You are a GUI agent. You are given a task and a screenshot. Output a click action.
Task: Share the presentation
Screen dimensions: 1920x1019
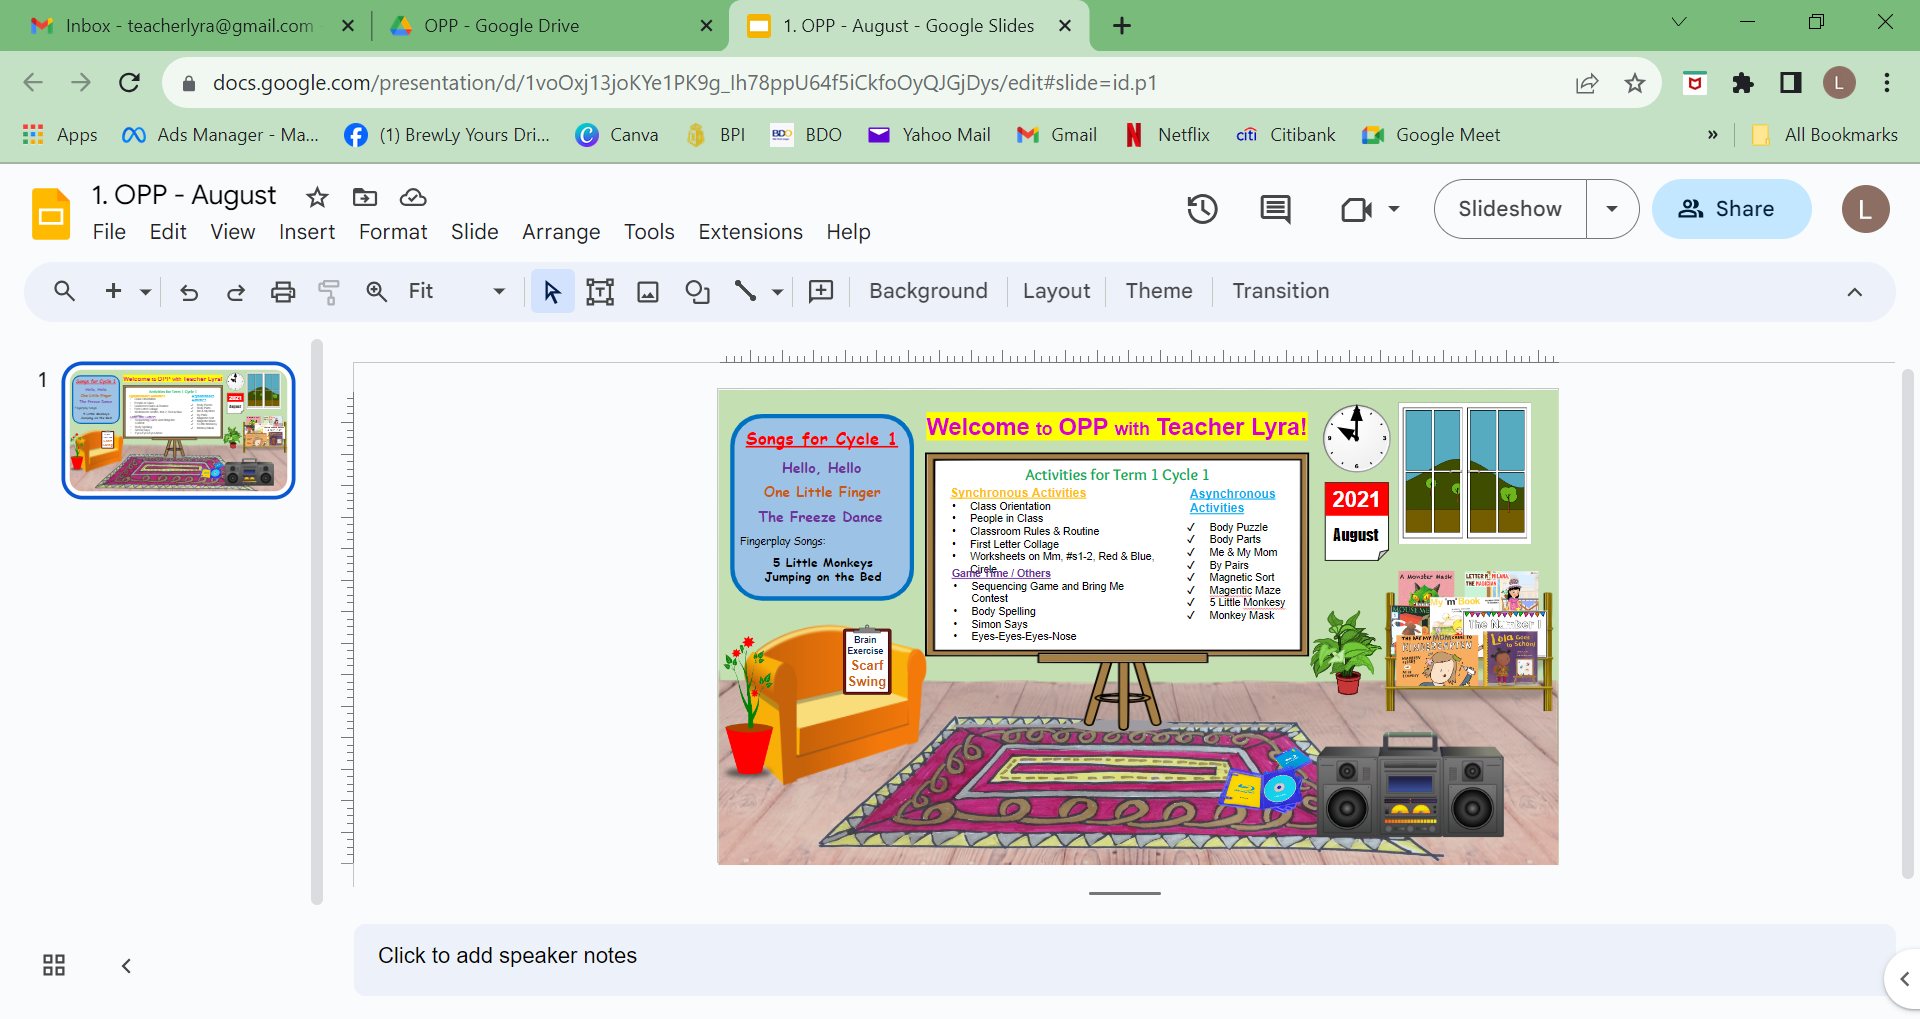click(x=1731, y=209)
